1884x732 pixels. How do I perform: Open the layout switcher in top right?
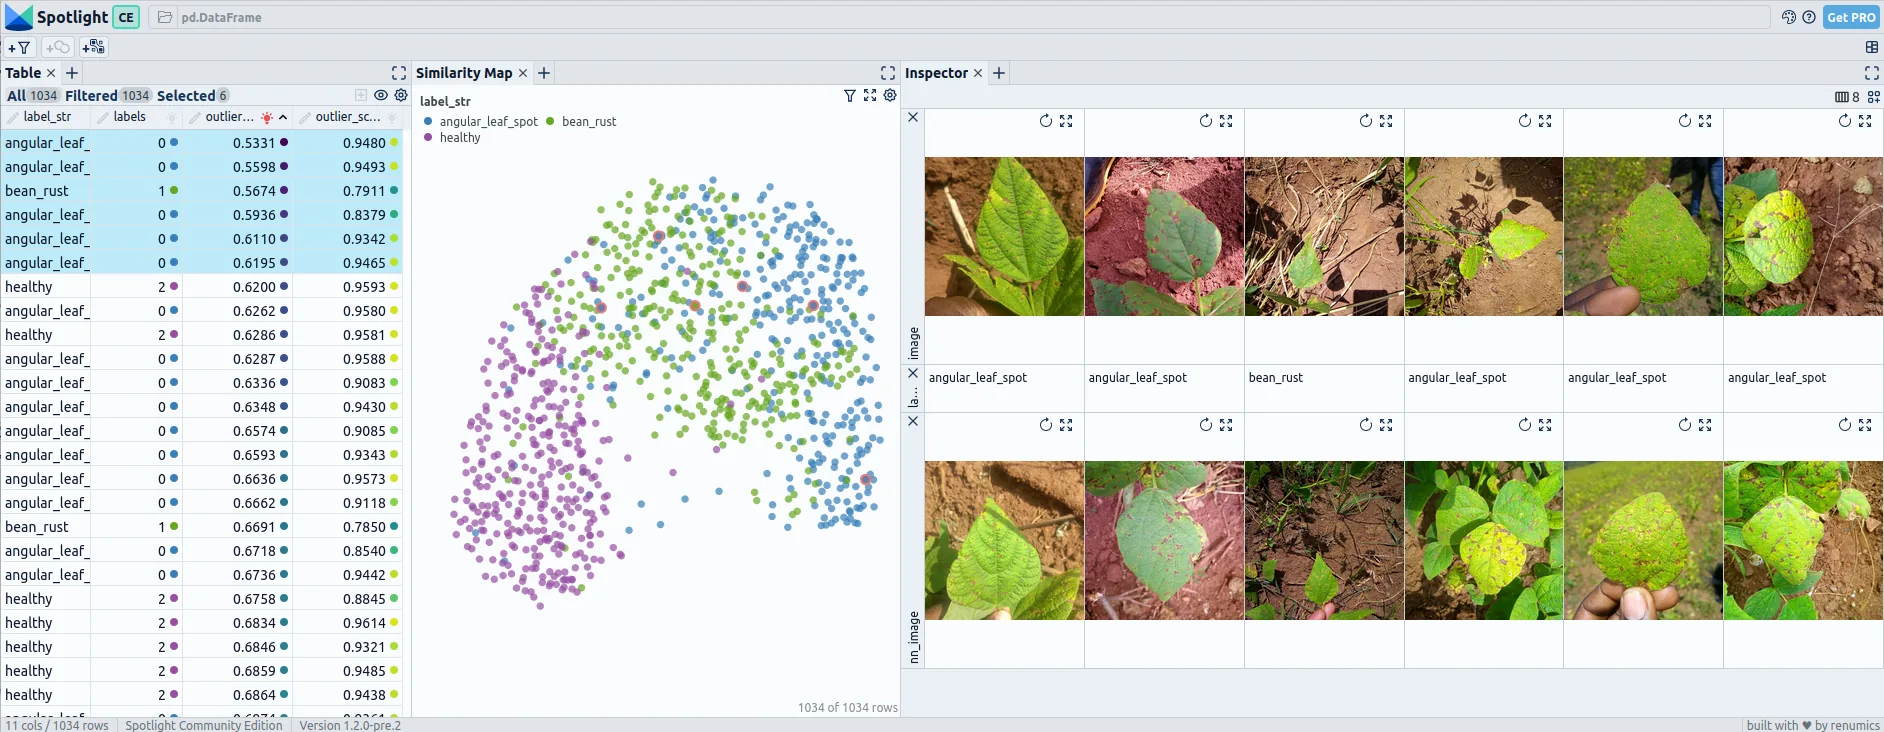click(x=1871, y=47)
